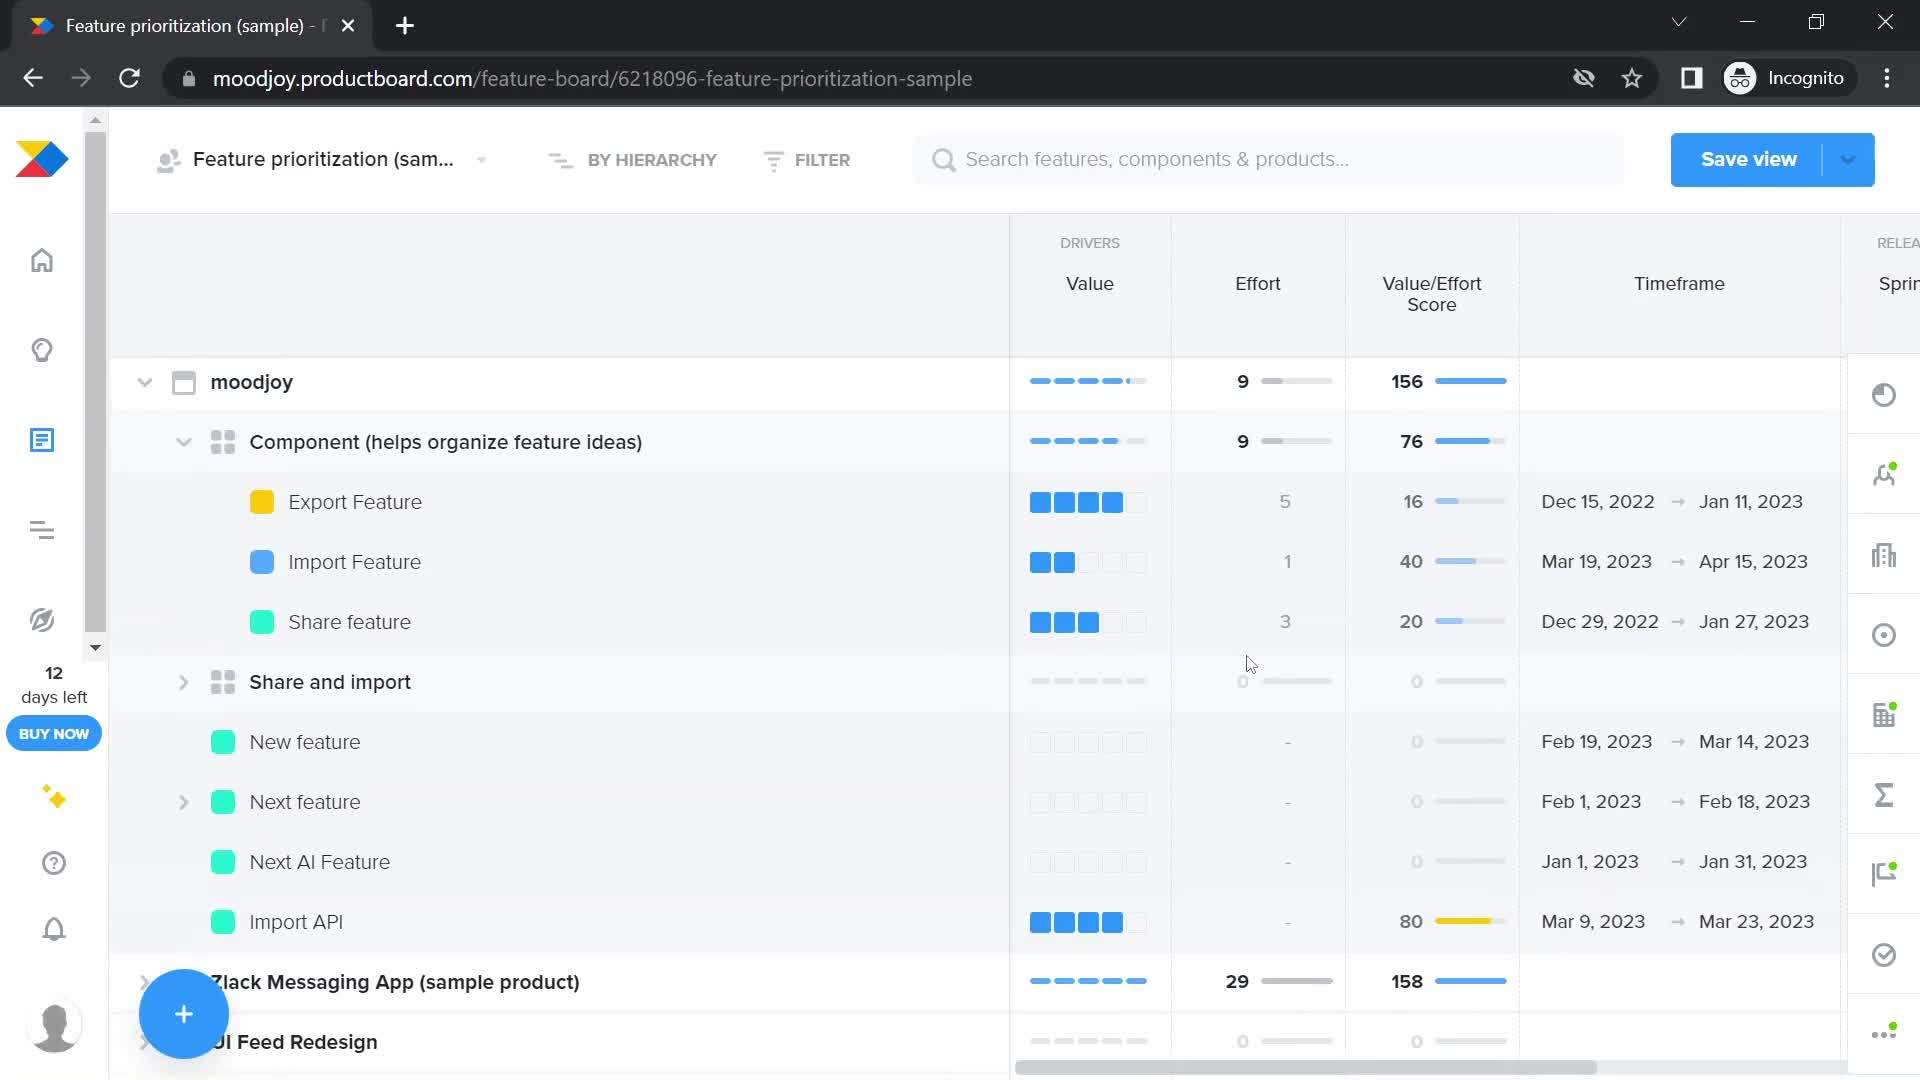Open Features board icon in sidebar
The height and width of the screenshot is (1080, 1920).
point(42,440)
